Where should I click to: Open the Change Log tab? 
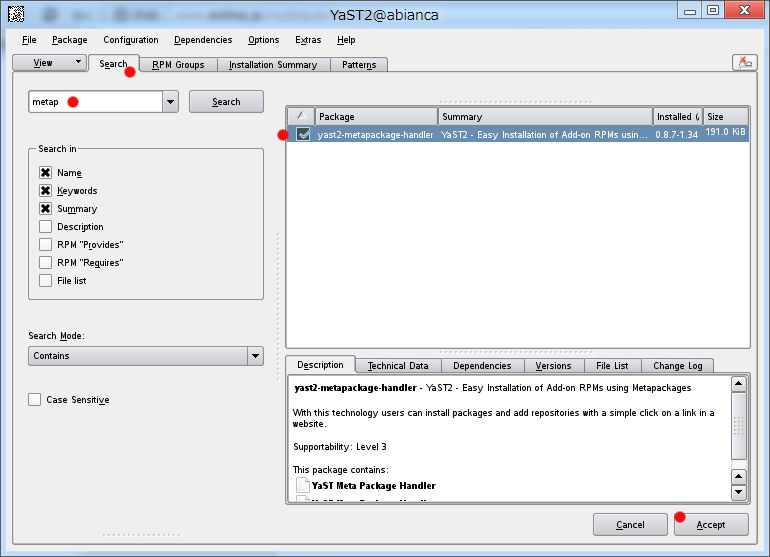point(678,365)
